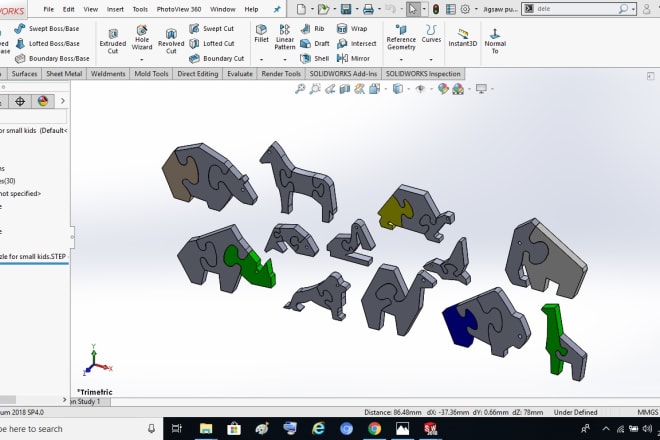Screen dimensions: 660x440
Task: Activate the Instant3D tool
Action: pyautogui.click(x=462, y=36)
